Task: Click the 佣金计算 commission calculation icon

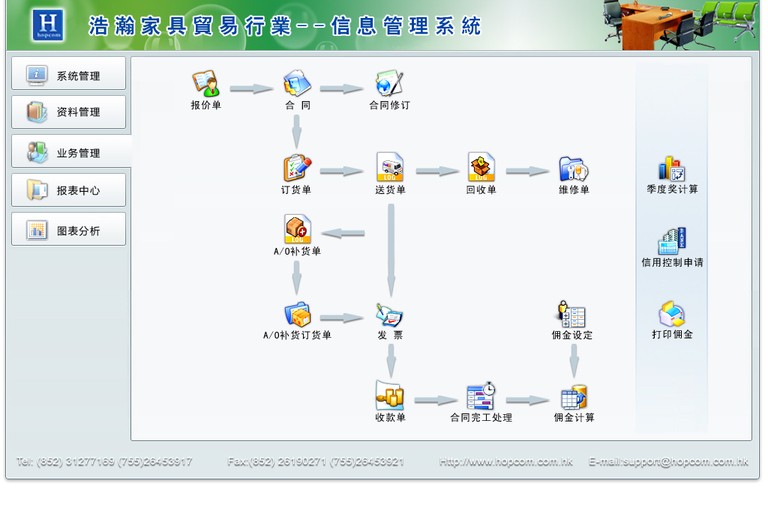Action: pos(573,398)
